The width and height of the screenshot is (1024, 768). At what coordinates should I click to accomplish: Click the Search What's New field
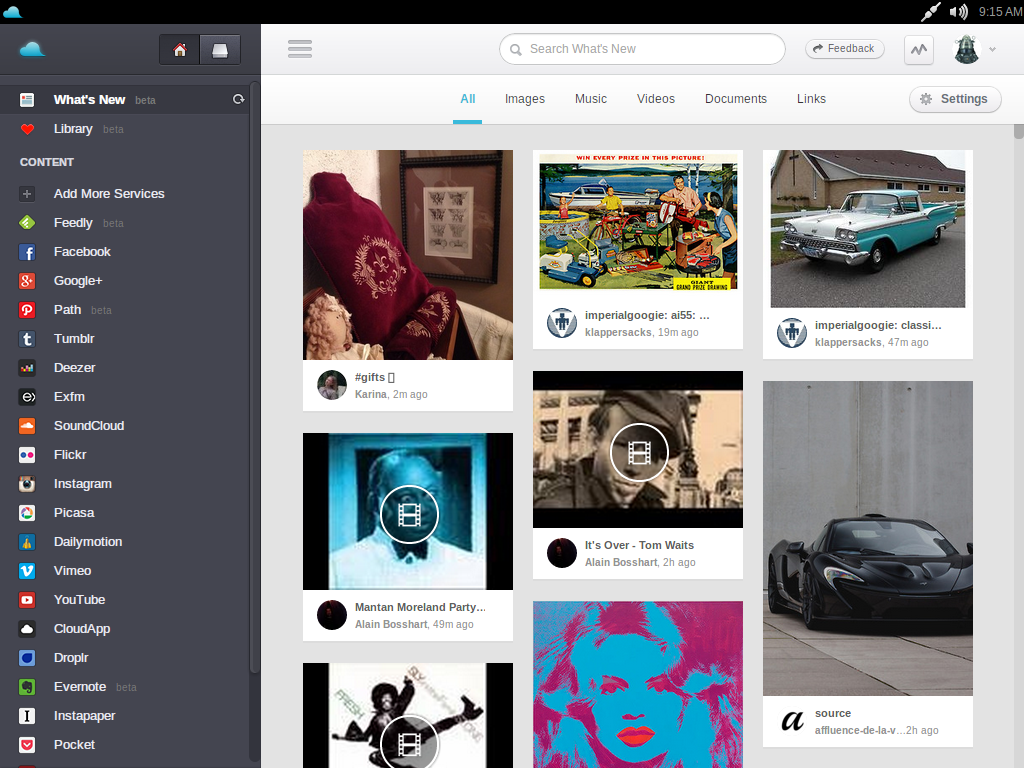click(x=643, y=49)
